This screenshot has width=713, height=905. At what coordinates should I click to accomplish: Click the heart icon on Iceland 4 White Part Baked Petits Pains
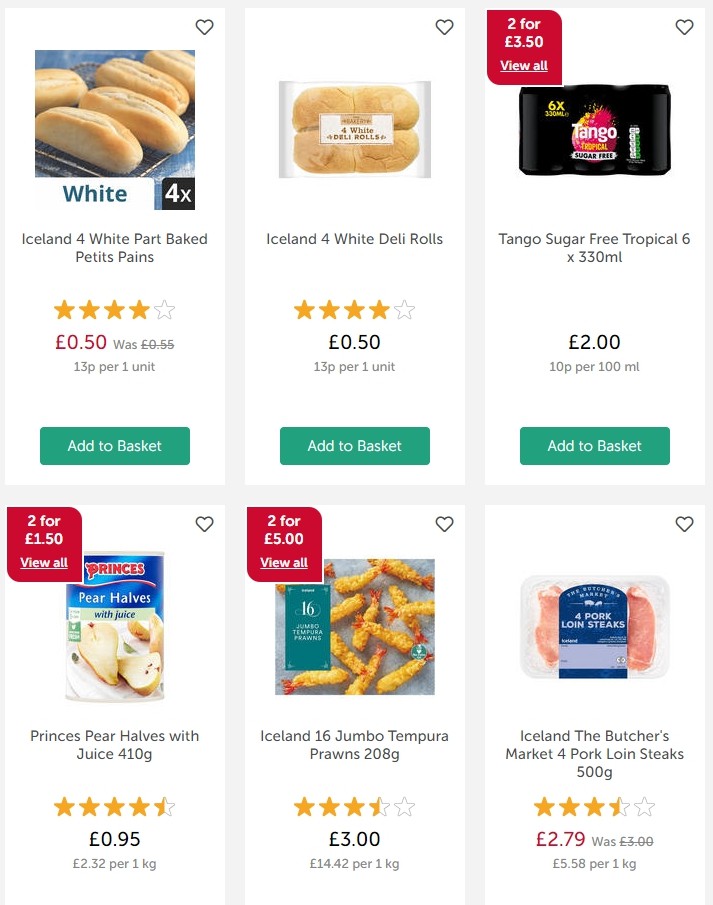coord(204,27)
